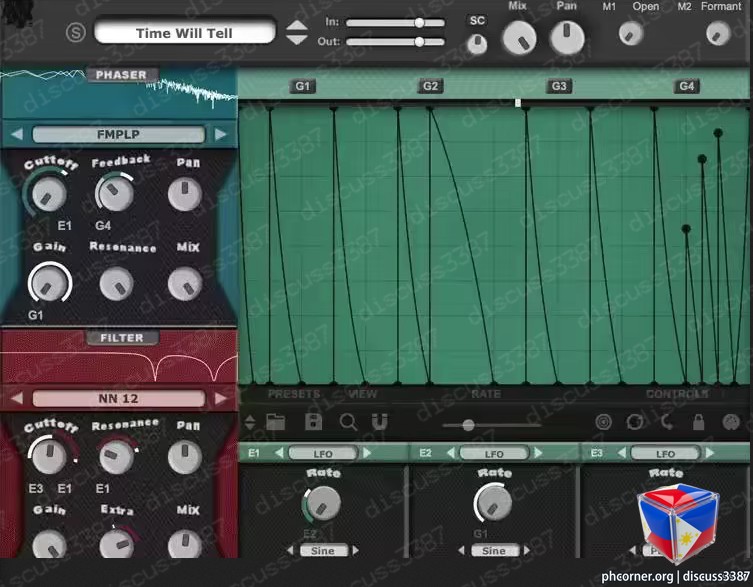Switch Filter type right of NN 12
Viewport: 753px width, 587px height.
[x=220, y=398]
